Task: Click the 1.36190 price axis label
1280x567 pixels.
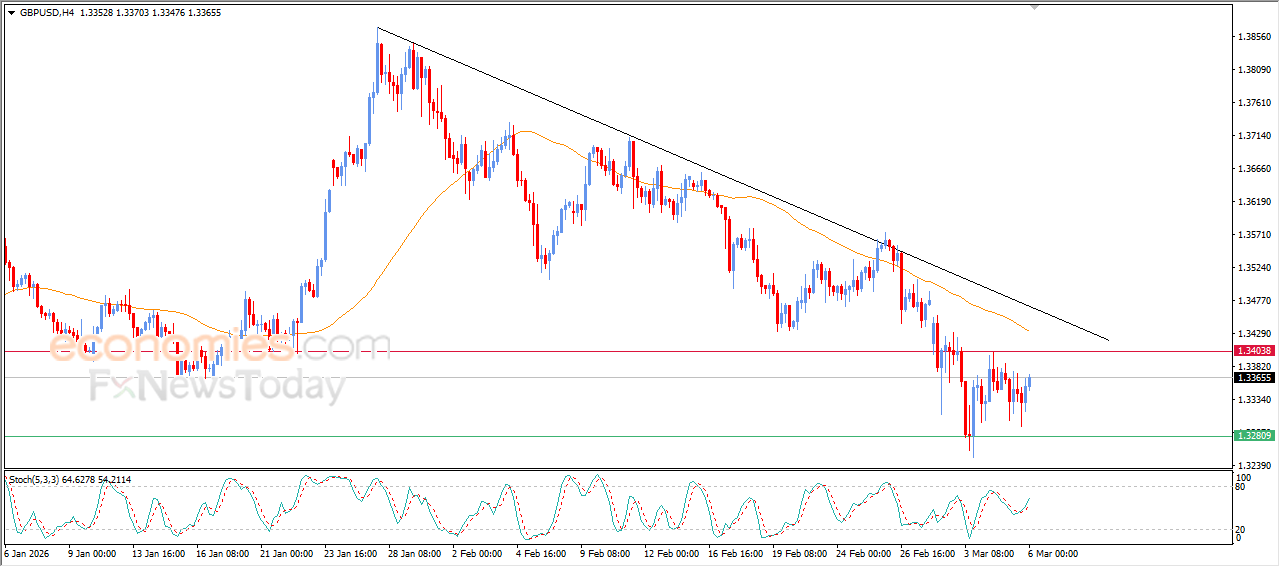Action: (x=1254, y=202)
